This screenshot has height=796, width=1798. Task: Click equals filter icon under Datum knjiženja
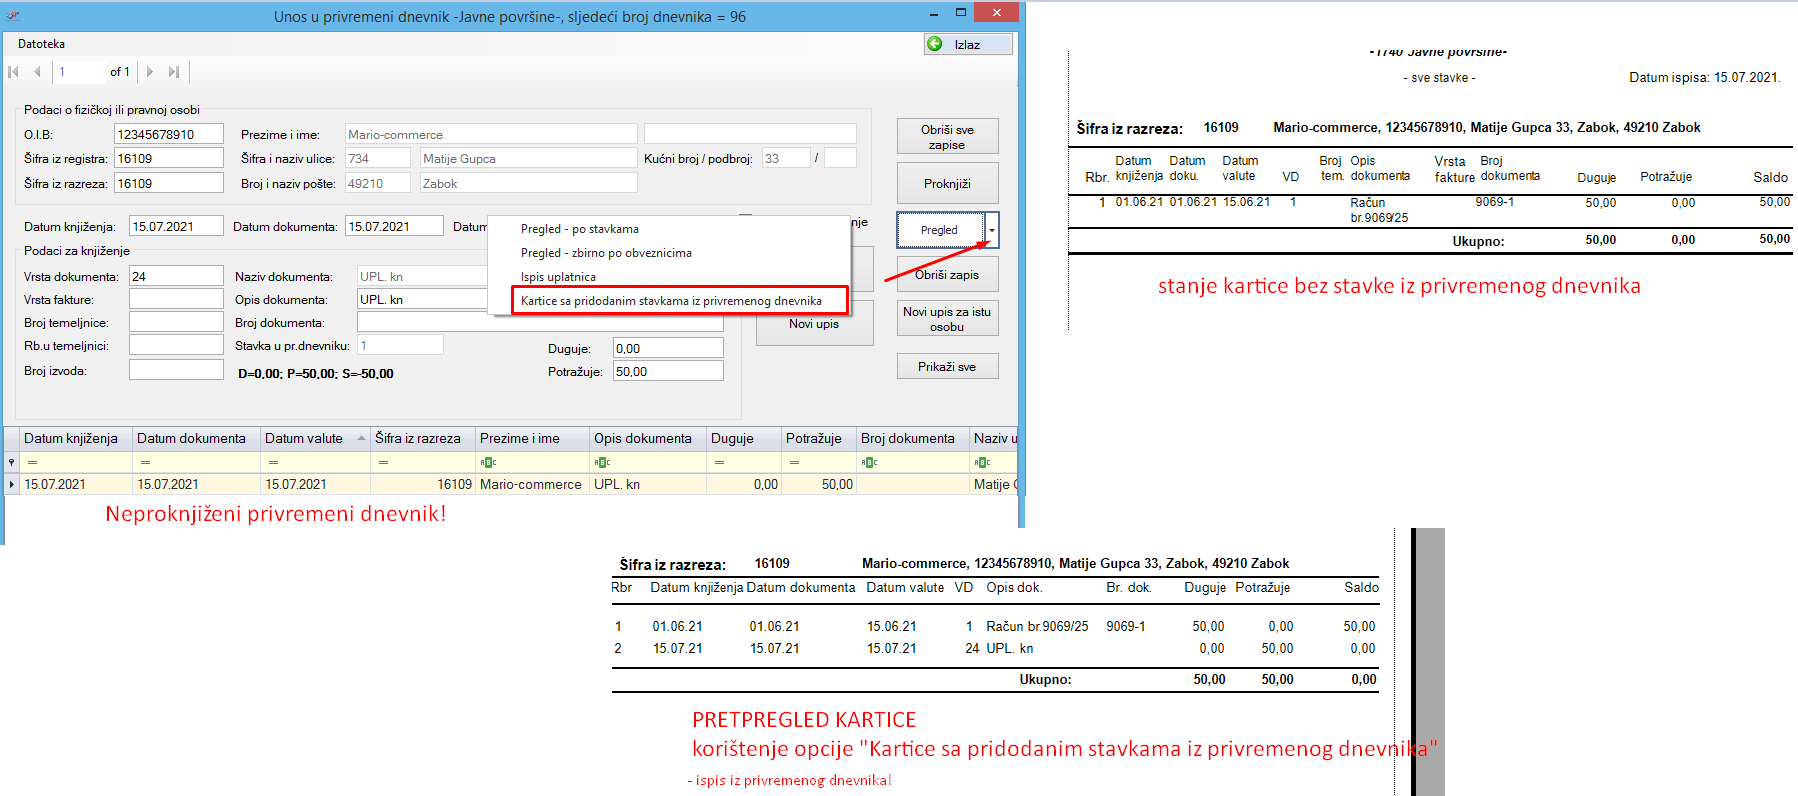[32, 463]
